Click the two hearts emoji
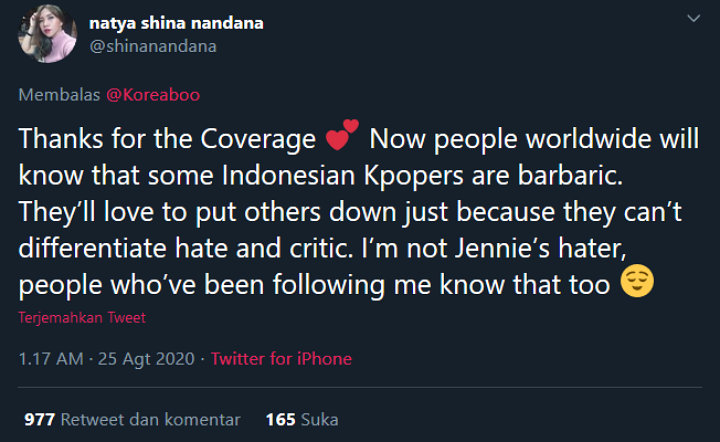Screen dimensions: 720x442 click(x=342, y=136)
